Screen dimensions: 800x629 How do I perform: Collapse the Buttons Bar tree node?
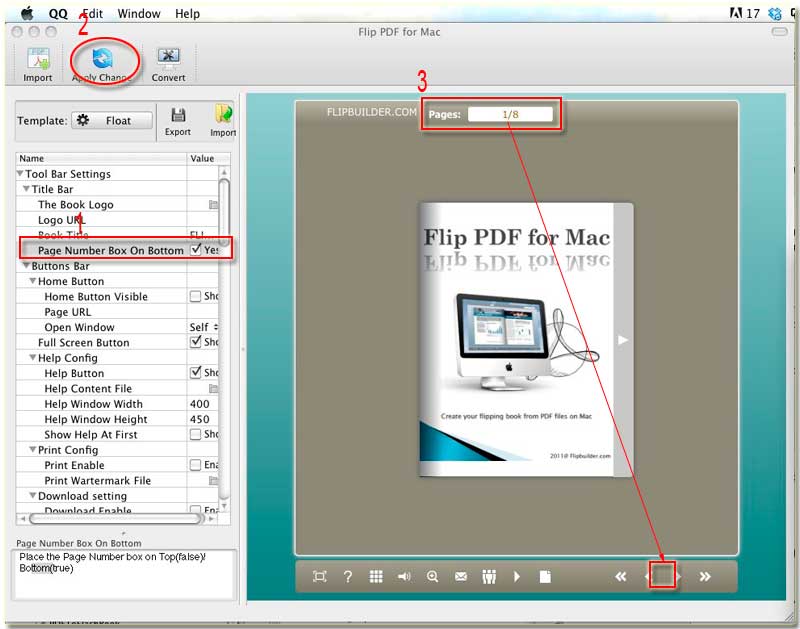(26, 266)
